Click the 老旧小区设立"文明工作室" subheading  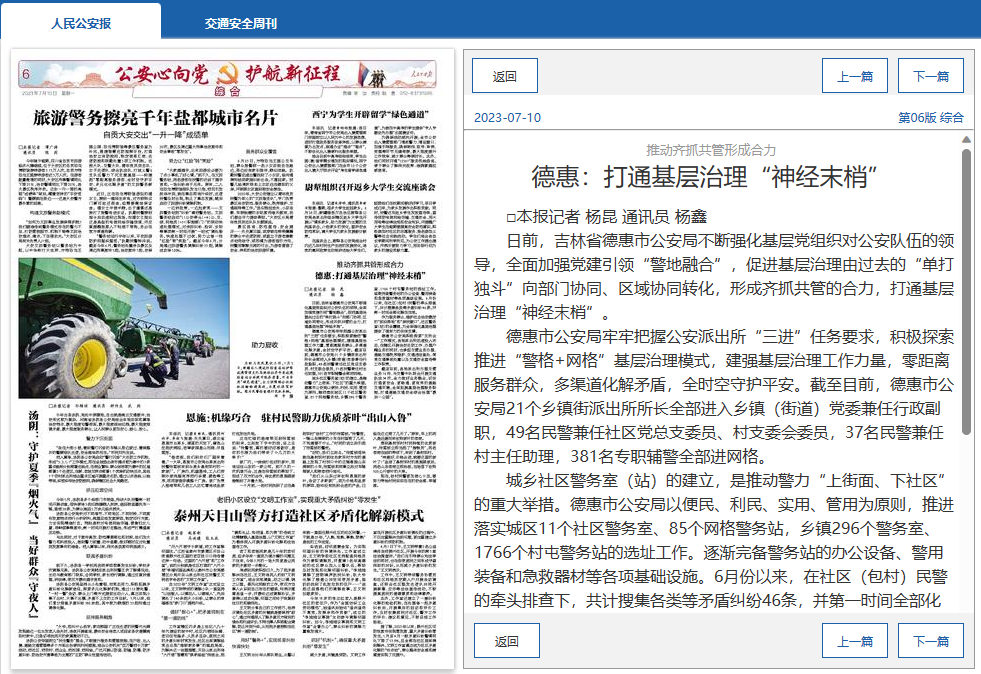(x=298, y=499)
